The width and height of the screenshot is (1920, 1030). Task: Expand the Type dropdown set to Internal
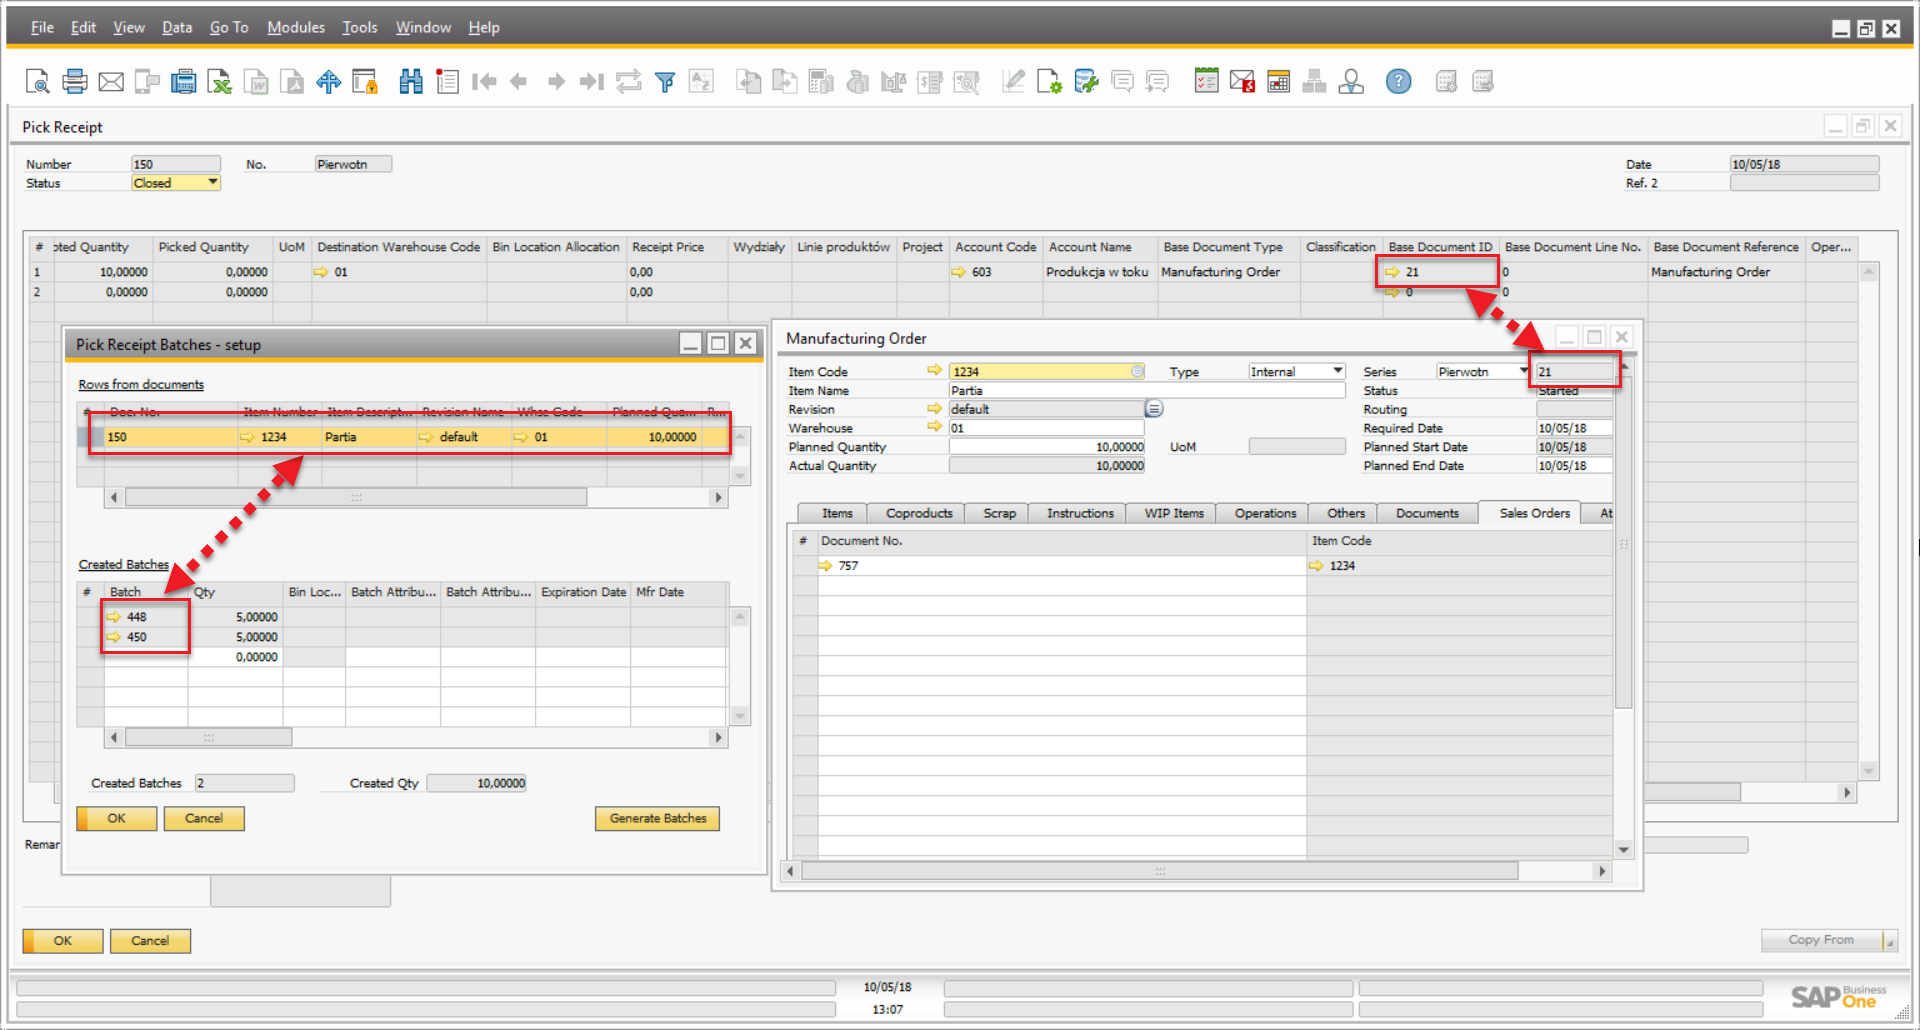[1338, 371]
